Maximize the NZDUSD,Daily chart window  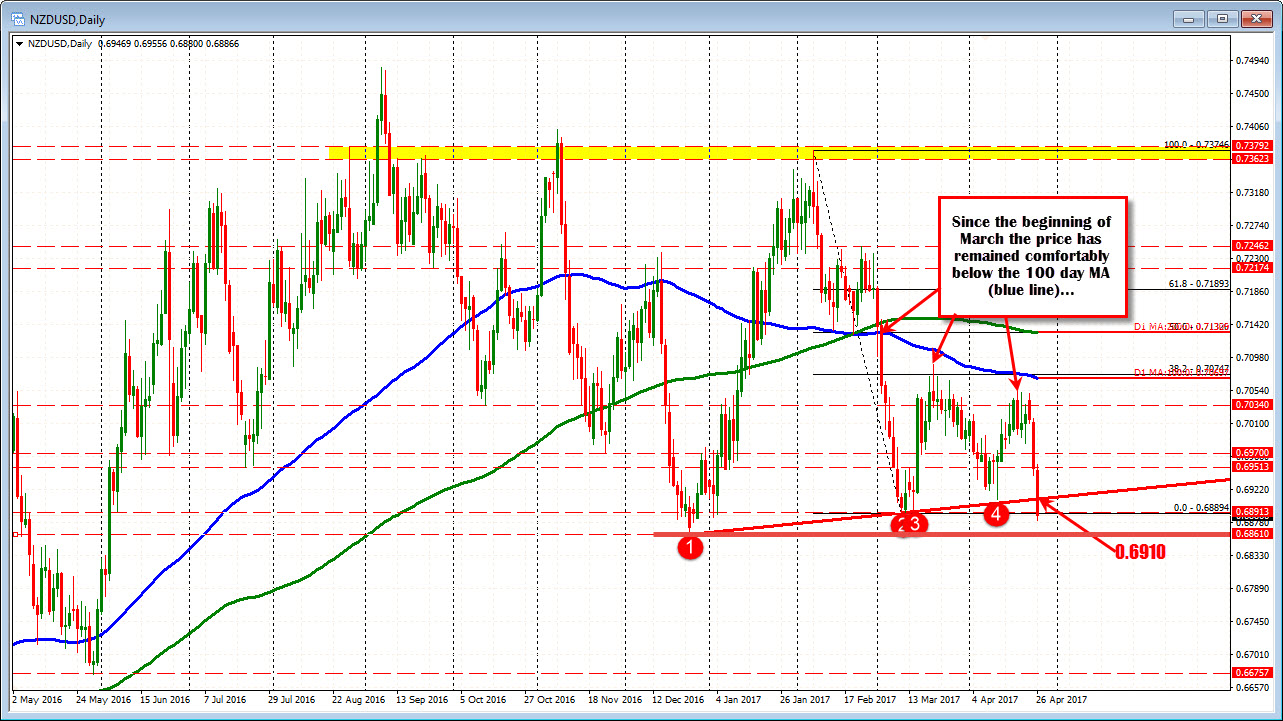[1222, 18]
